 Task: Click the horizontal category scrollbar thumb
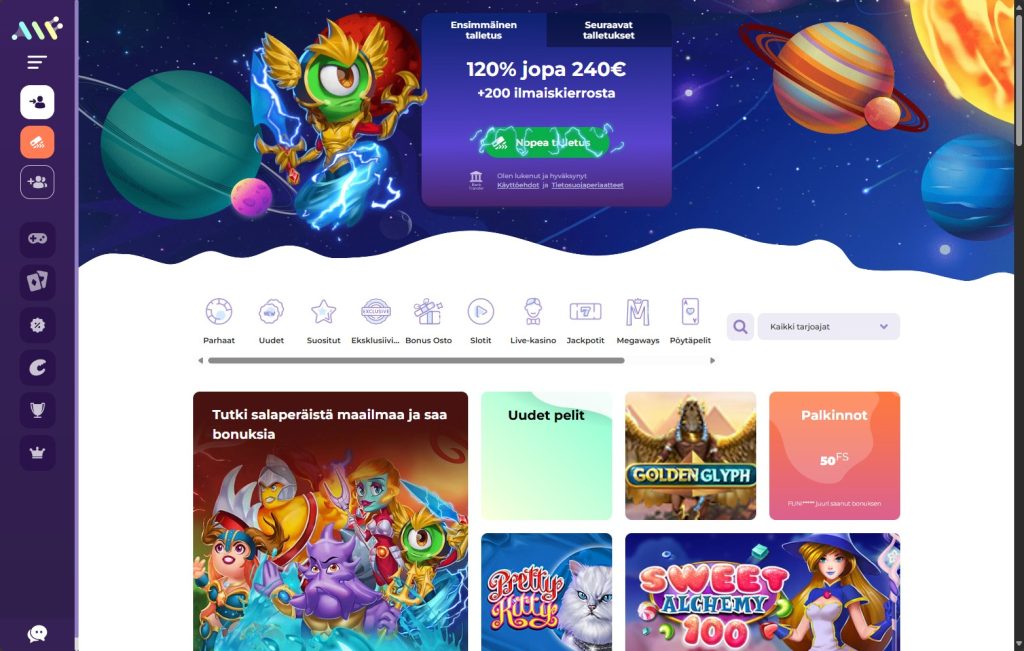coord(416,360)
